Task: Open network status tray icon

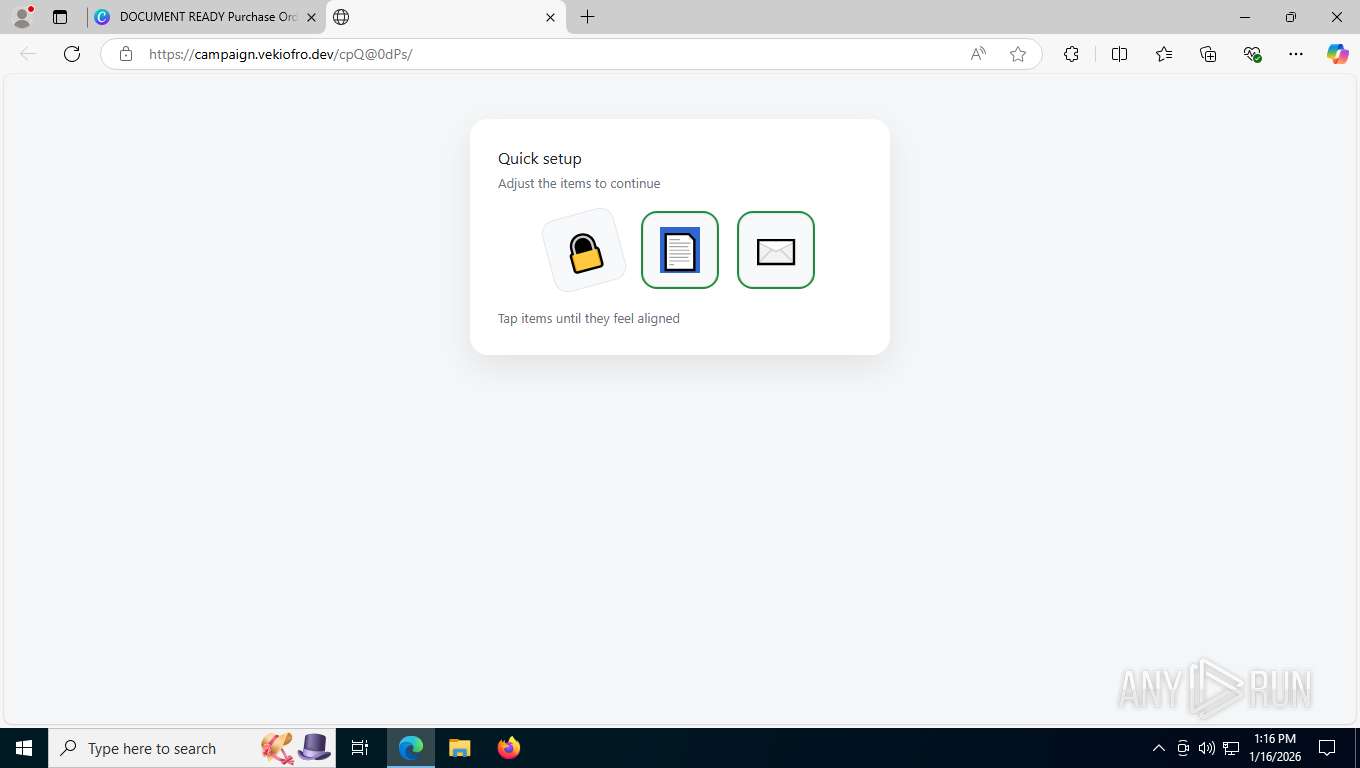Action: click(x=1231, y=748)
